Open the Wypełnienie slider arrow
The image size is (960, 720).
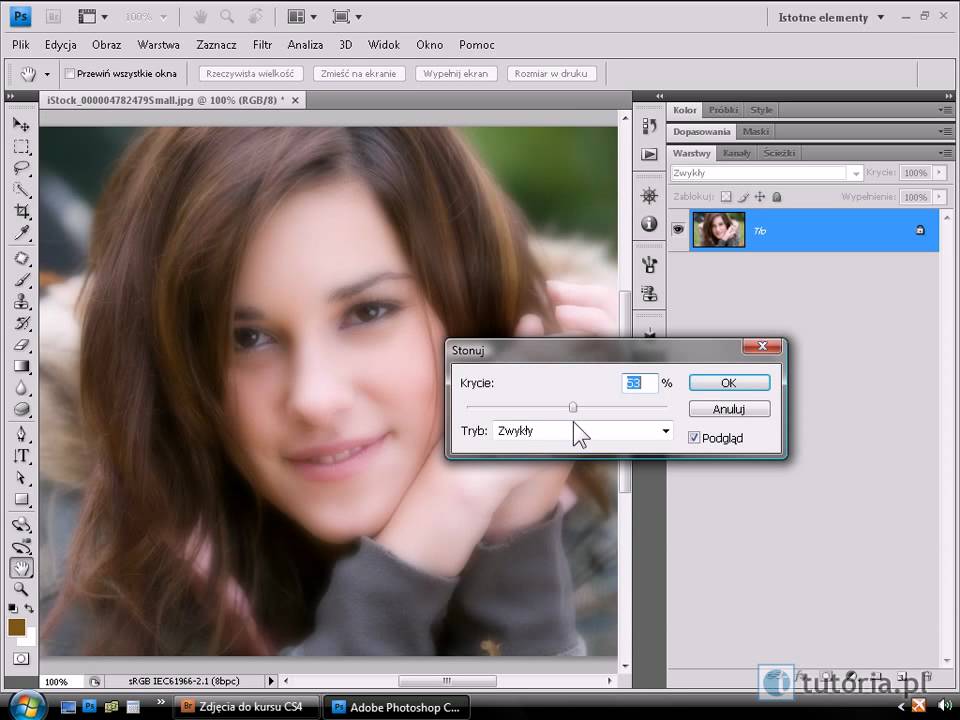939,197
